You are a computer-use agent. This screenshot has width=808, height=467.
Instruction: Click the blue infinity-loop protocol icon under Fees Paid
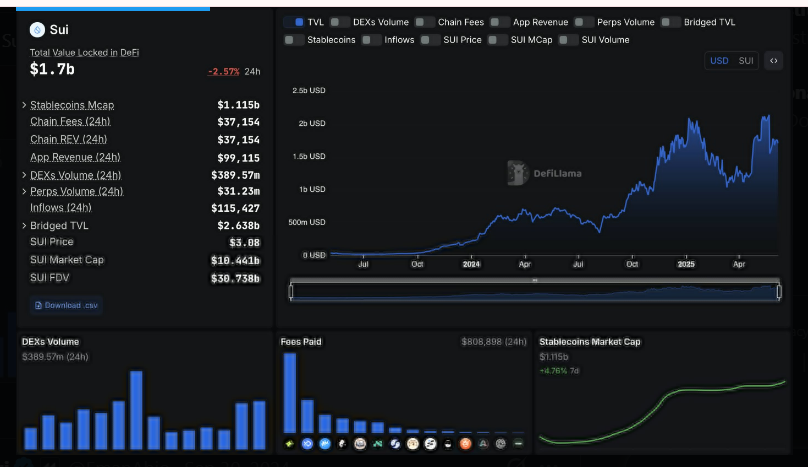307,443
